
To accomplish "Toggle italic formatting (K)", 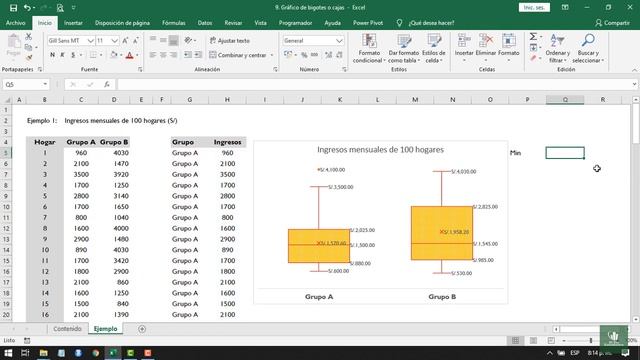I will click(x=62, y=55).
